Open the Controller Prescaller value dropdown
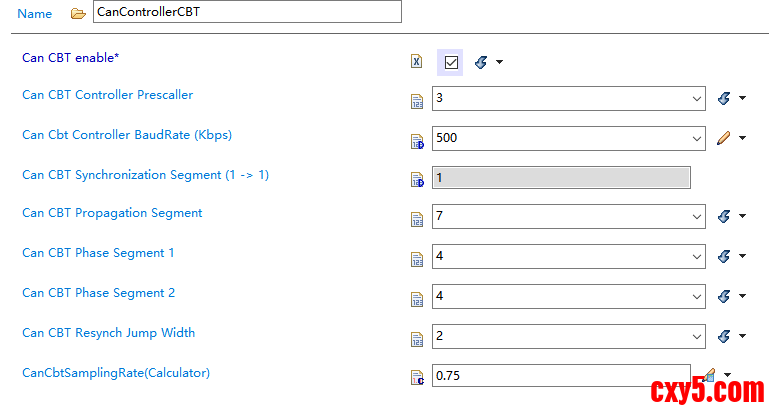Screen dimensions: 769x410 (697, 99)
